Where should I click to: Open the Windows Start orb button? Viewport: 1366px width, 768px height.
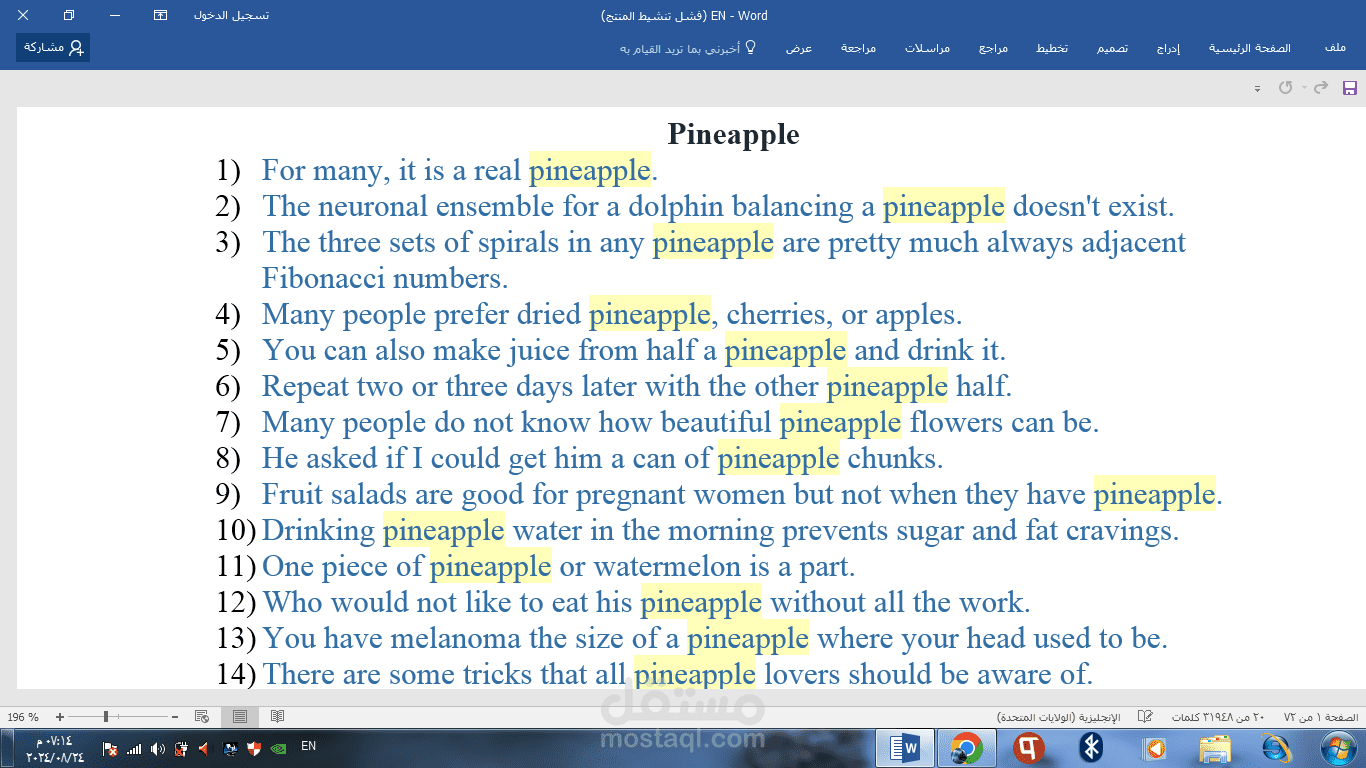(x=1337, y=747)
